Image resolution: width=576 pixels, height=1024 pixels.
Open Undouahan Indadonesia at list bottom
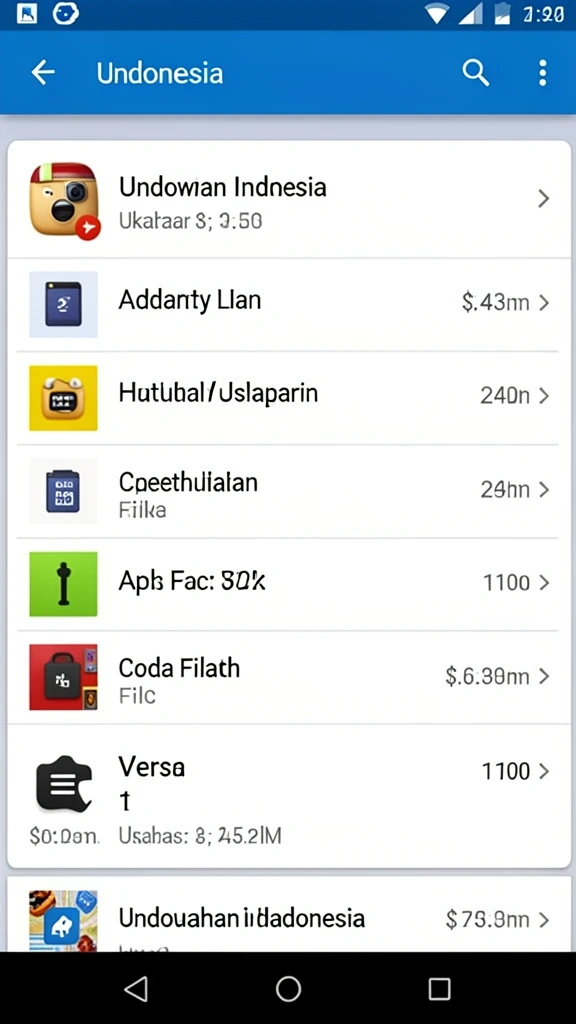288,918
